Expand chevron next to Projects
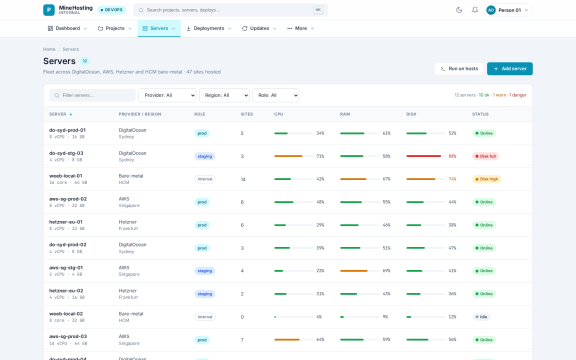 [x=130, y=28]
